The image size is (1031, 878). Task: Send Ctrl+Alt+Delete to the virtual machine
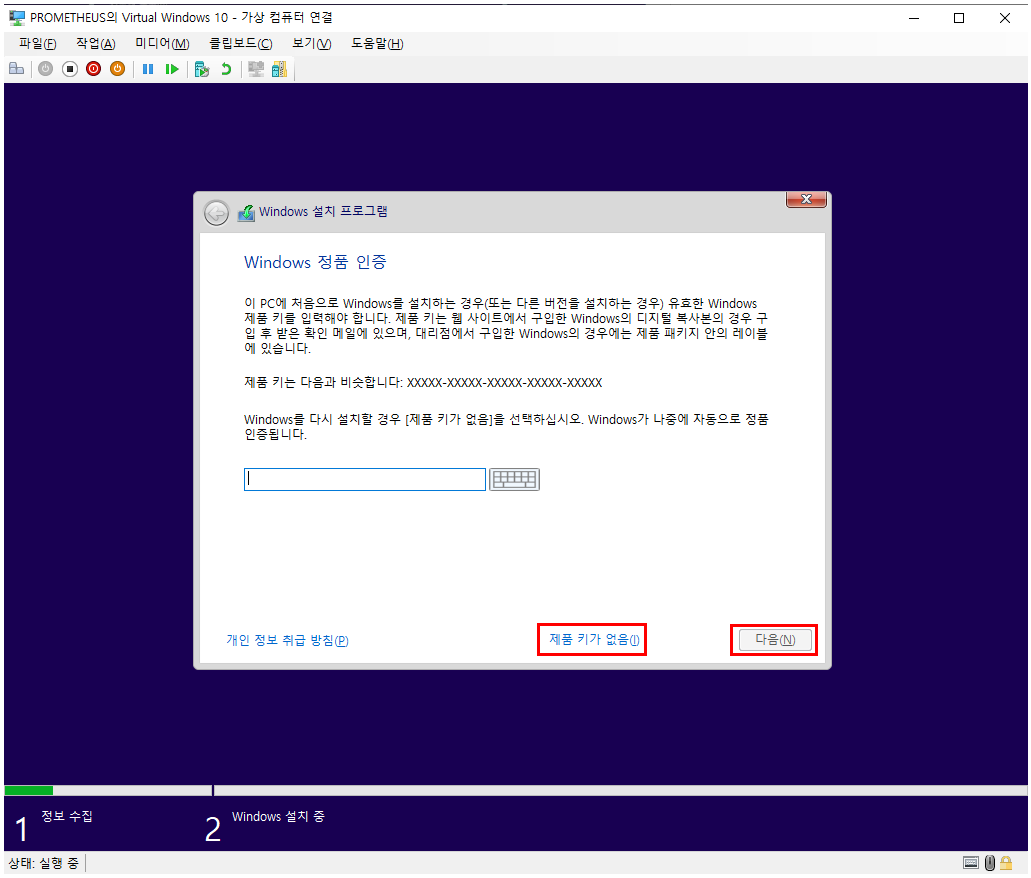click(x=16, y=69)
